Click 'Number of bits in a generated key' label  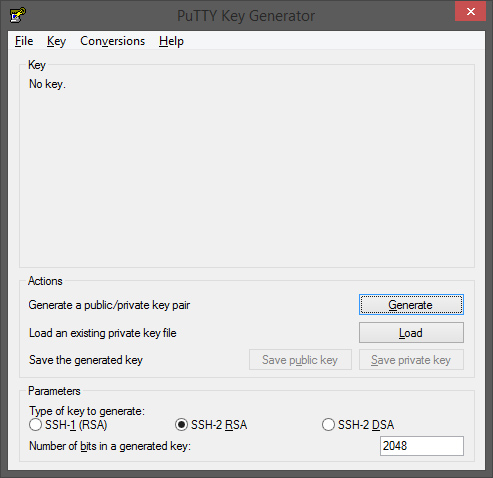point(110,446)
